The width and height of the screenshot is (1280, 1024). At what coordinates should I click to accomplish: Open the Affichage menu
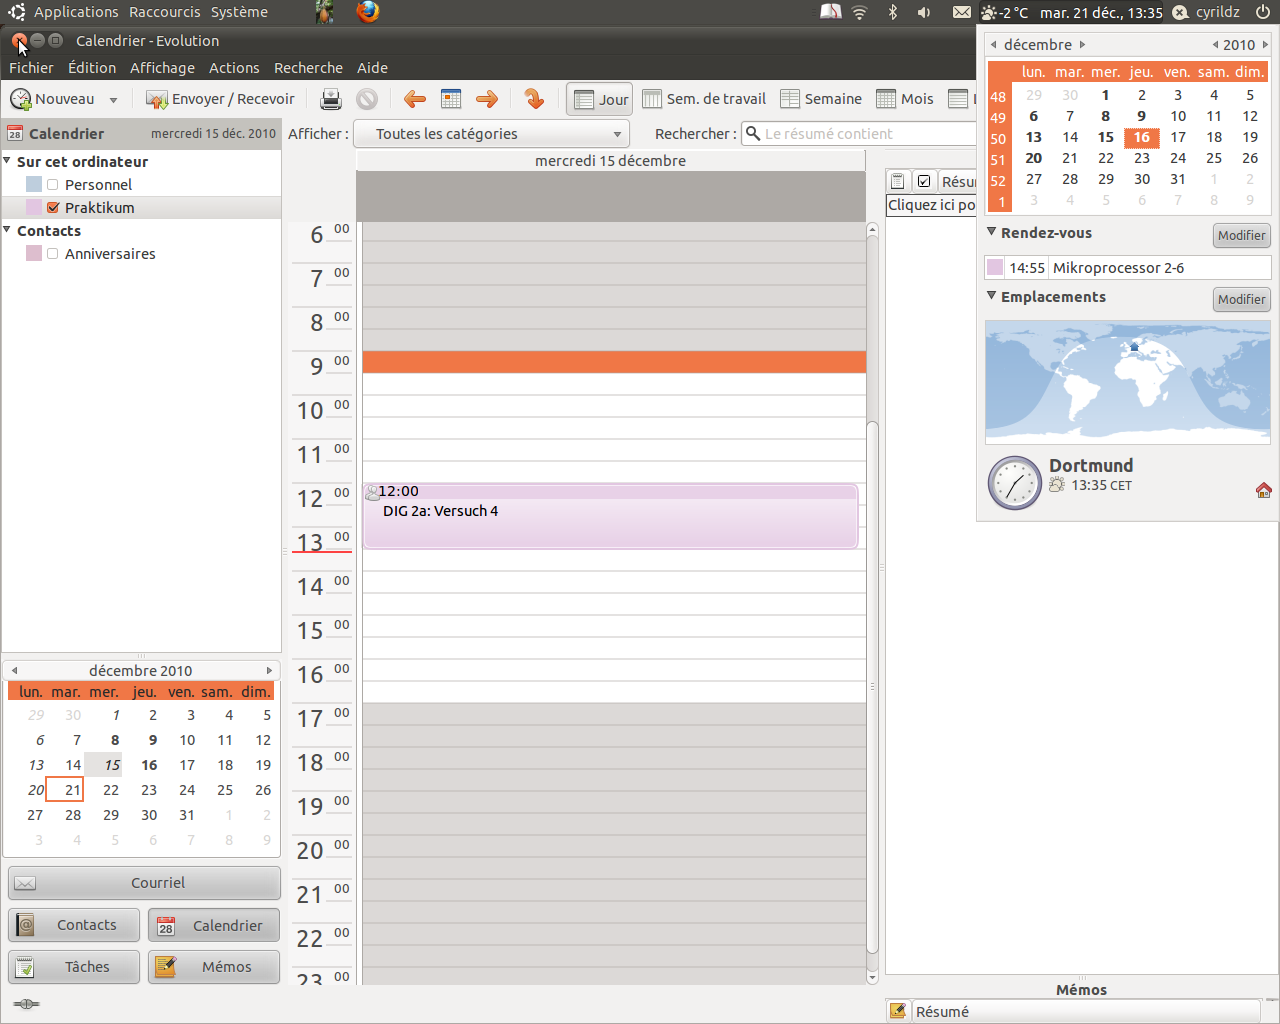162,68
